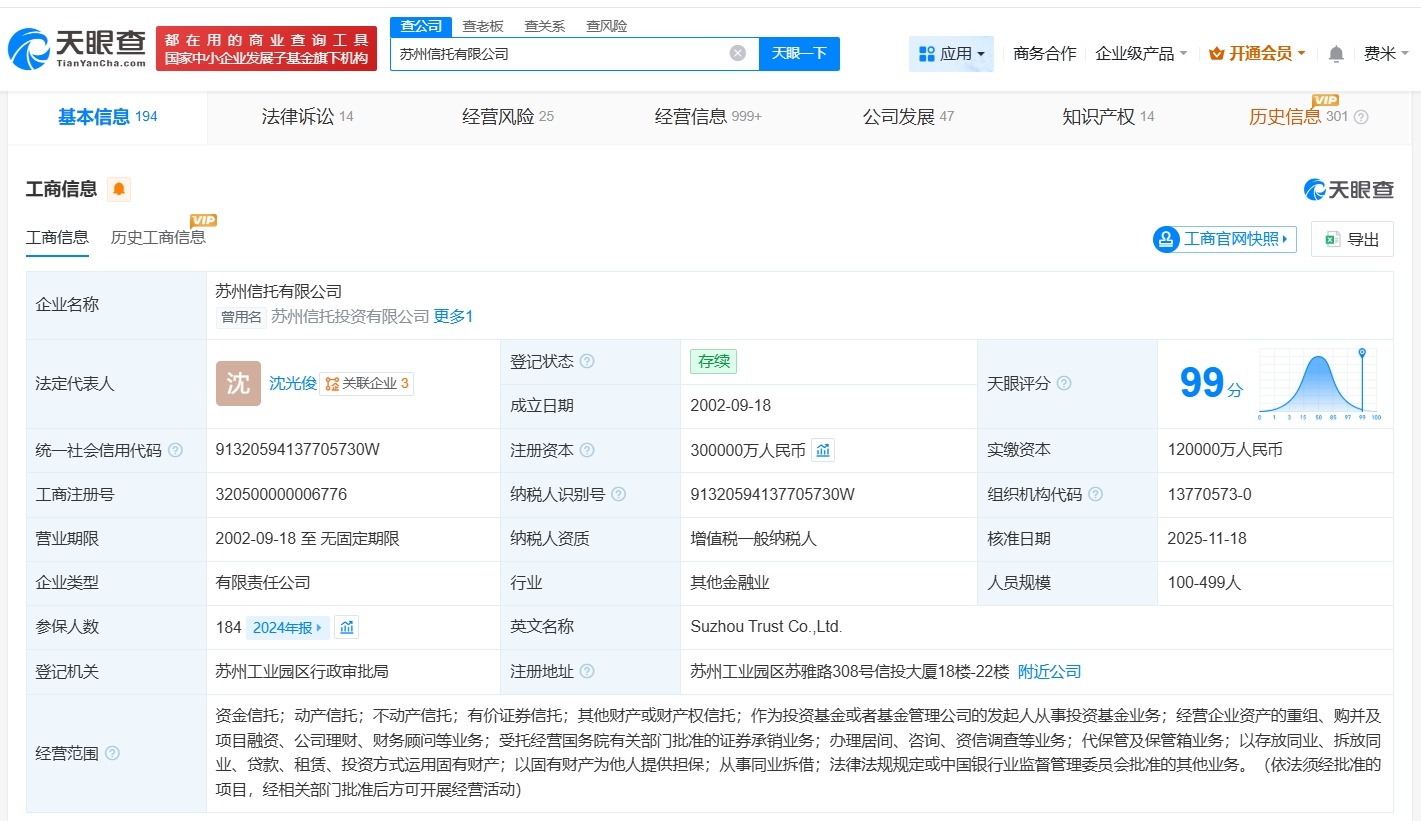Screen dimensions: 1421x821
Task: Click the help icon beside 天眼评分
Action: click(x=1063, y=383)
